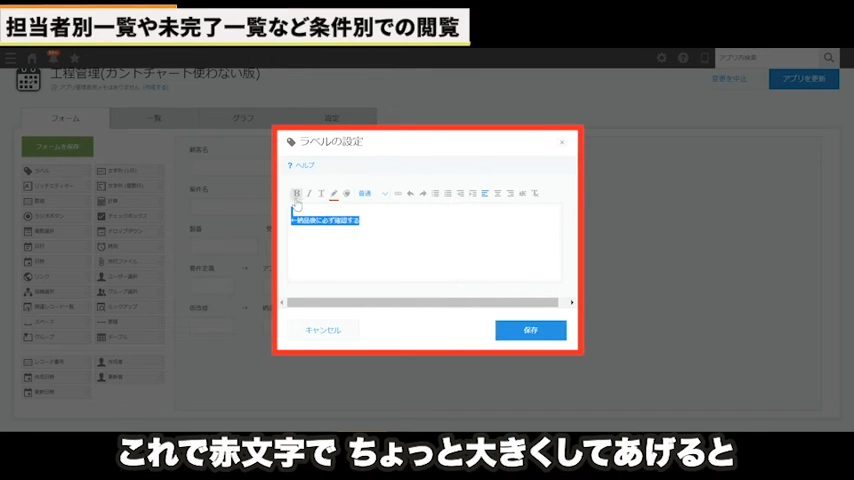Image resolution: width=854 pixels, height=480 pixels.
Task: Go to the home portal icon
Action: click(32, 58)
